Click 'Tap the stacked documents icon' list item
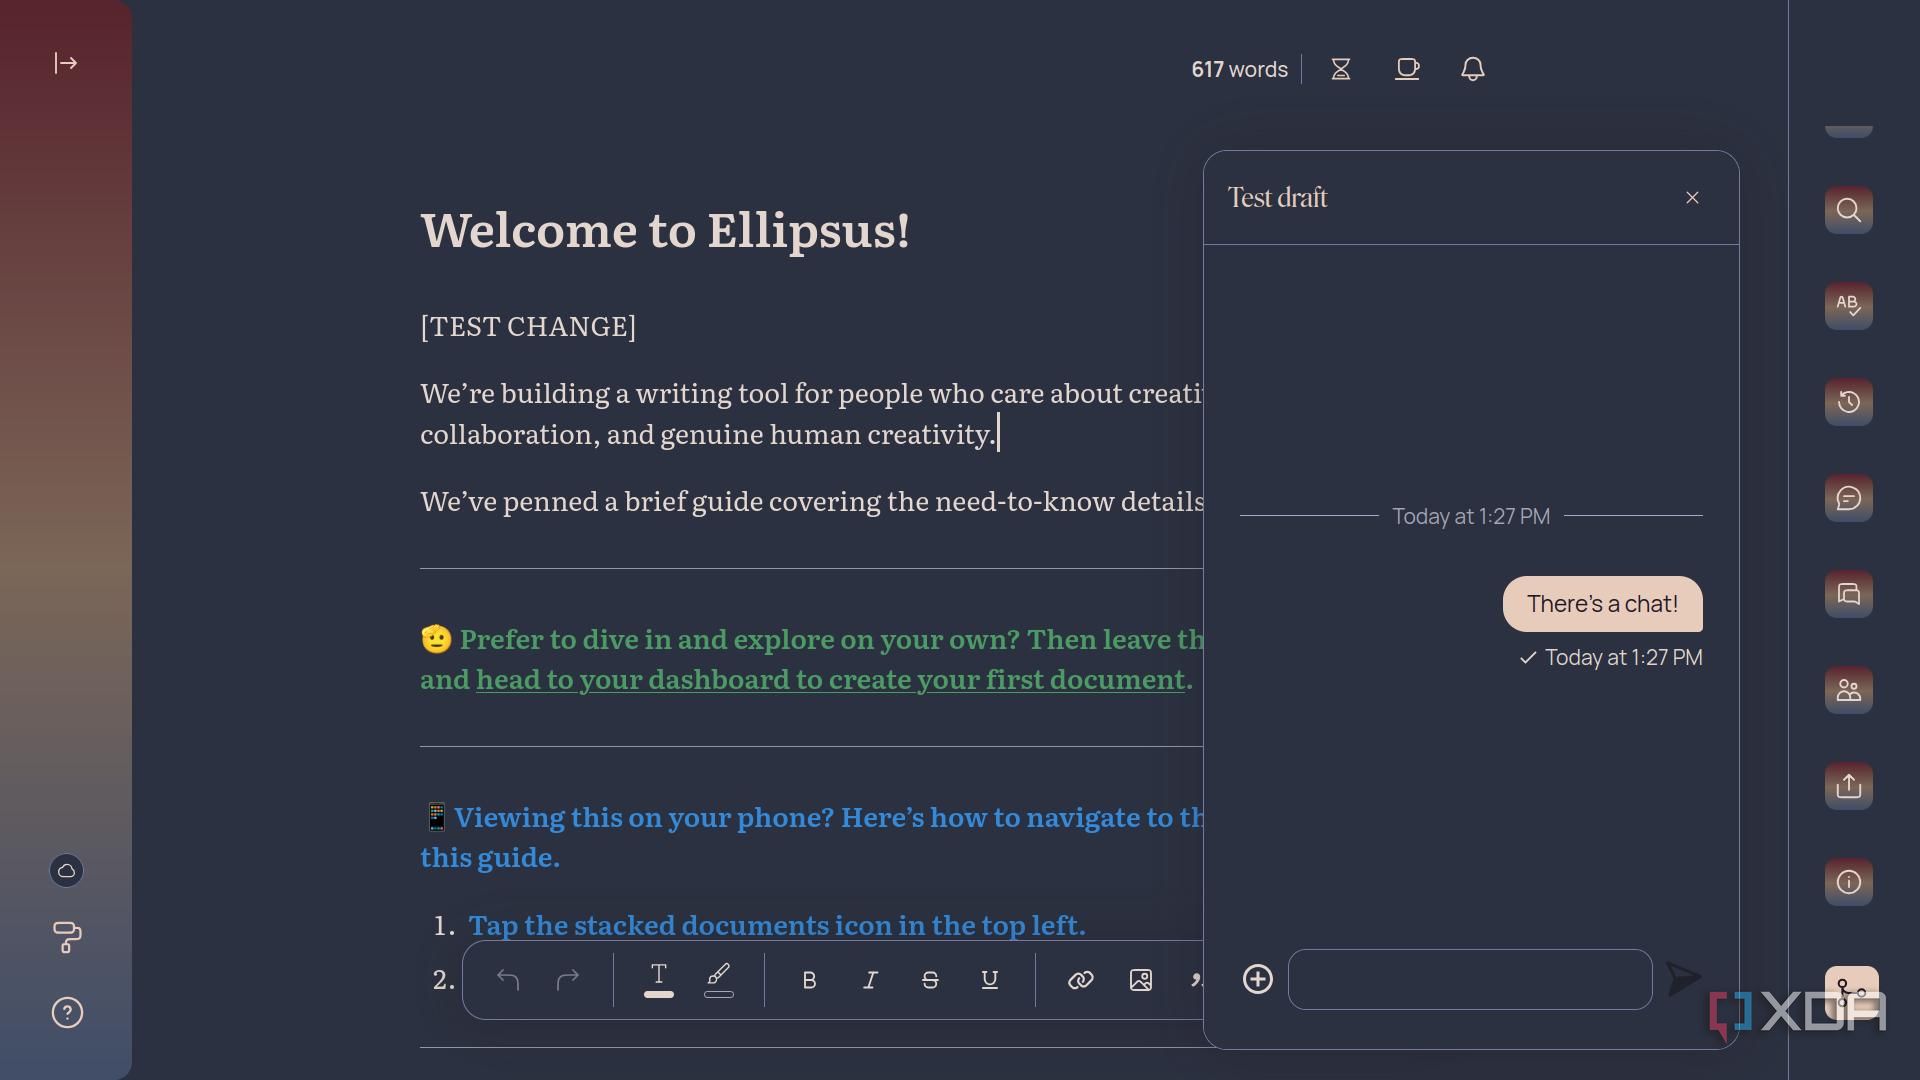Screen dimensions: 1920x1080 pos(777,926)
